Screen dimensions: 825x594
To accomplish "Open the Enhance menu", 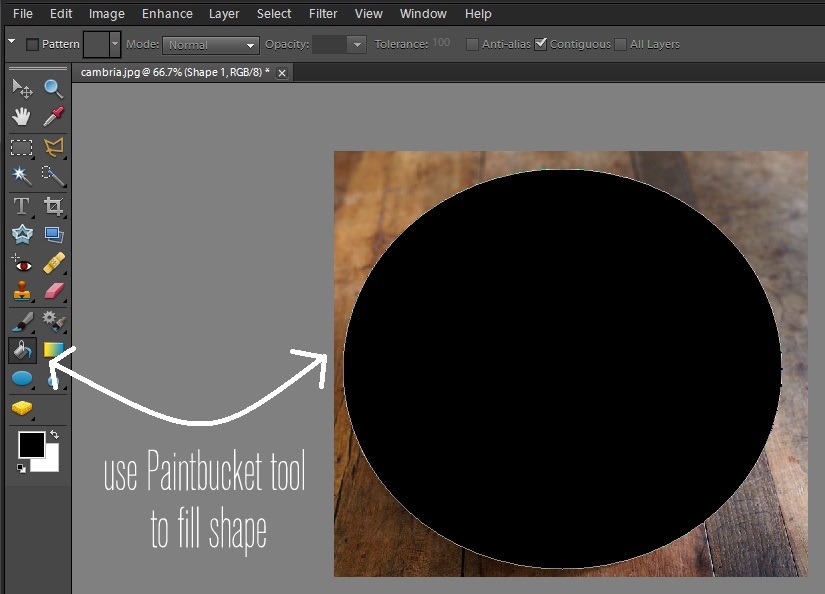I will coord(167,14).
